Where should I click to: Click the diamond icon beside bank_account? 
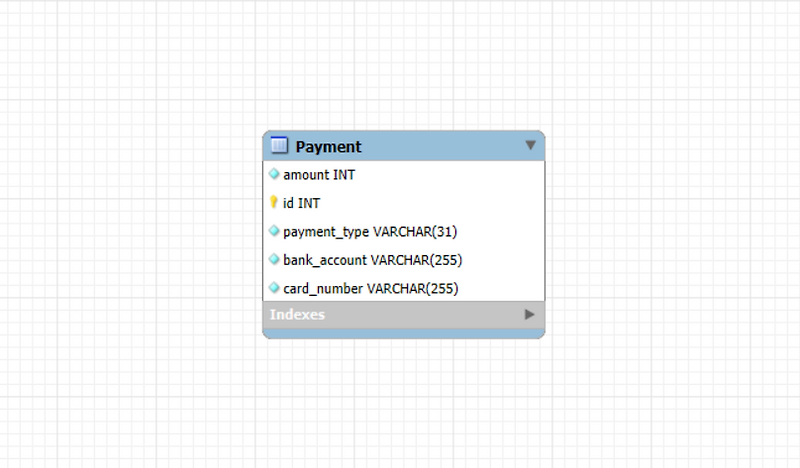(274, 259)
